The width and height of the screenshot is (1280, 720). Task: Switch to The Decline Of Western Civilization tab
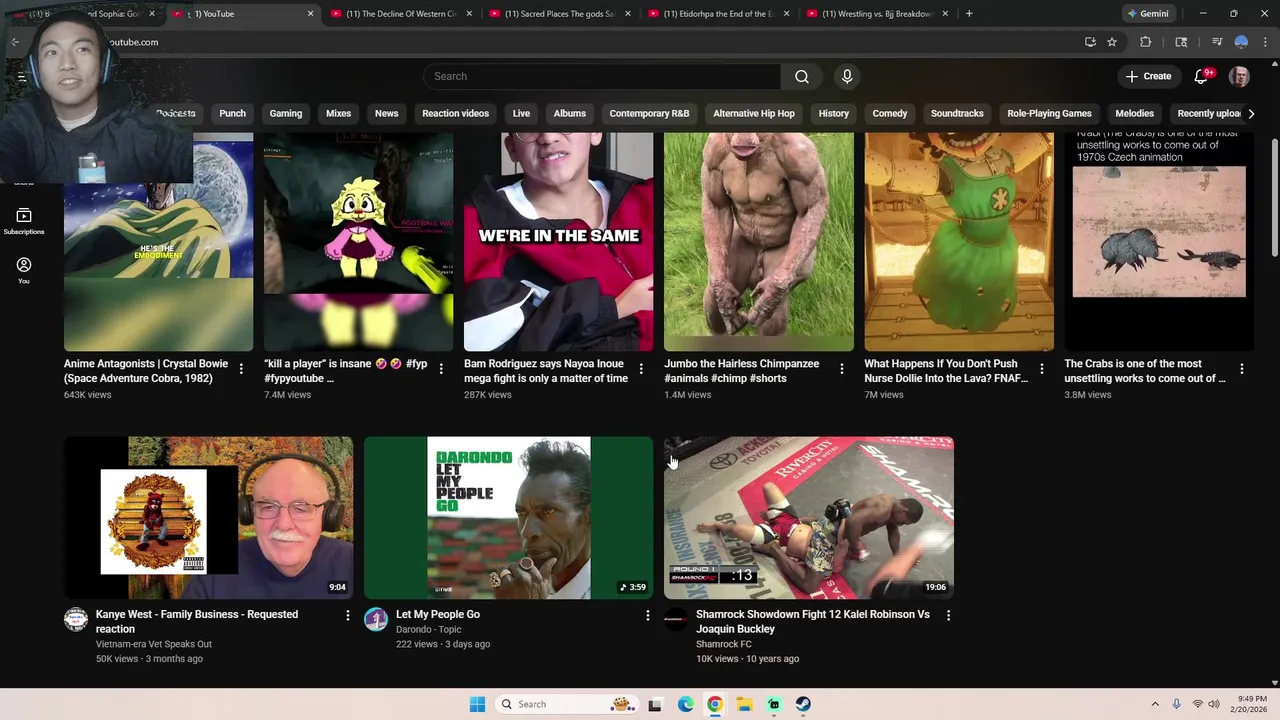tap(400, 14)
